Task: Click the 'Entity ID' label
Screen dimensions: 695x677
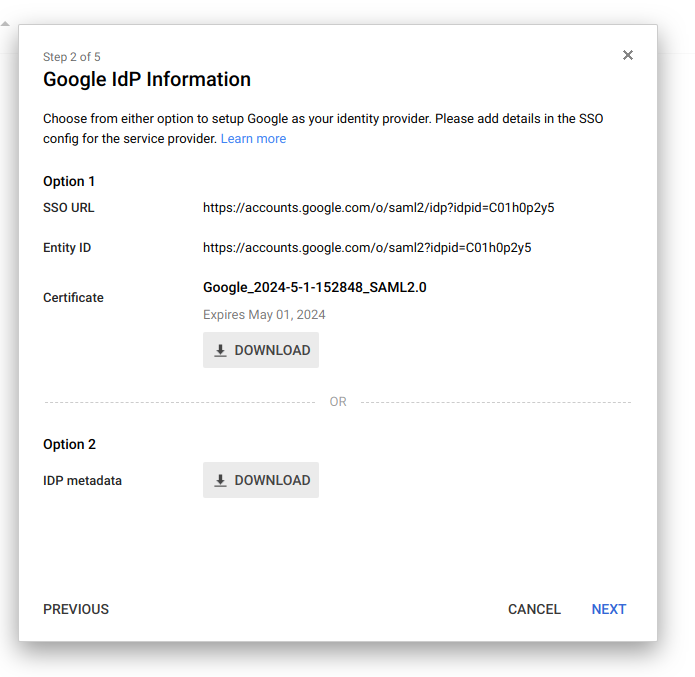Action: pyautogui.click(x=67, y=247)
